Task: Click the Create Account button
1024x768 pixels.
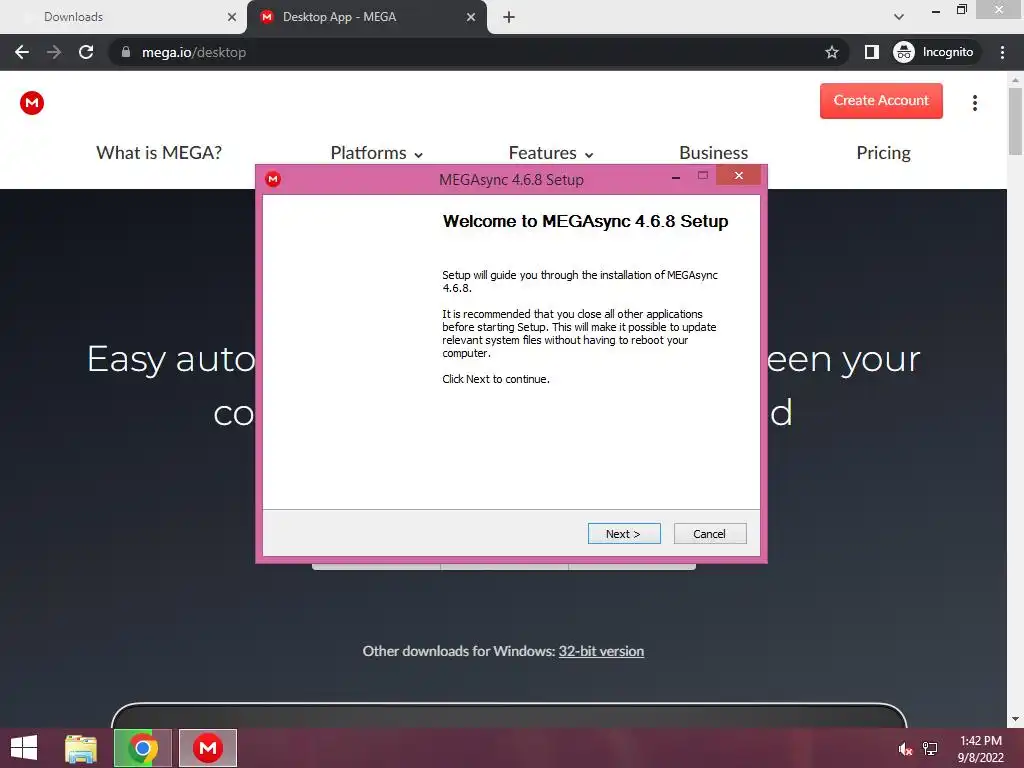Action: [x=881, y=101]
